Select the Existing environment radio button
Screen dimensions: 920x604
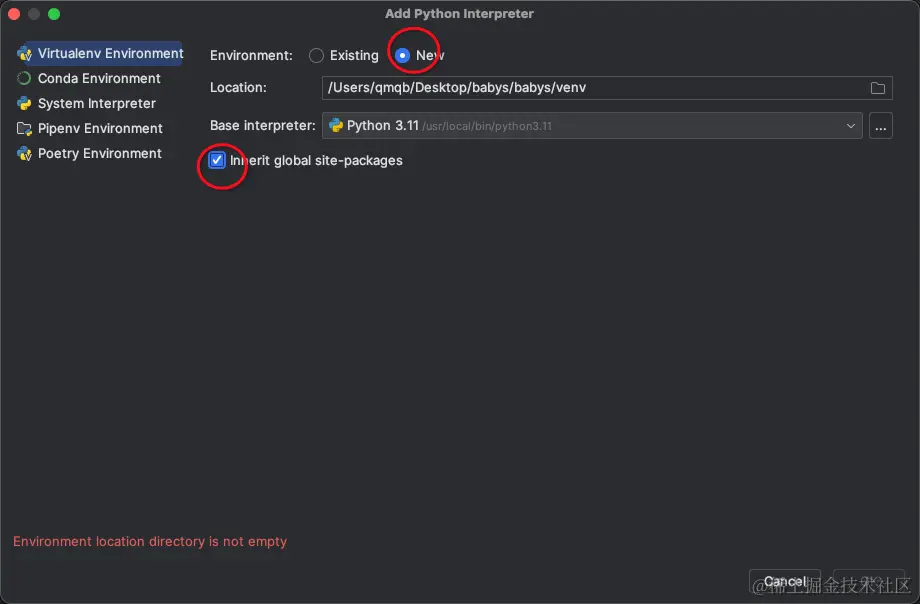pos(317,56)
